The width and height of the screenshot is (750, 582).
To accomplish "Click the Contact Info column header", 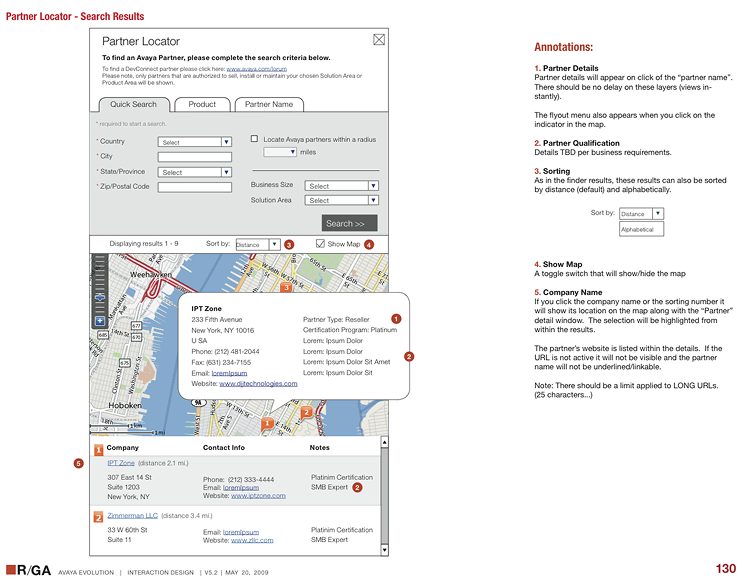I will tap(224, 448).
